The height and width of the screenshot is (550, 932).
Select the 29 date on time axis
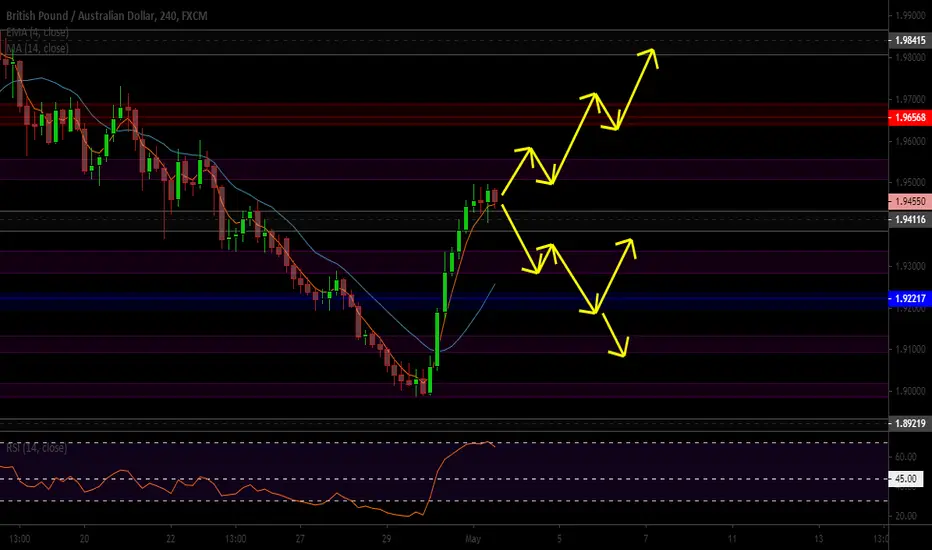pos(386,539)
